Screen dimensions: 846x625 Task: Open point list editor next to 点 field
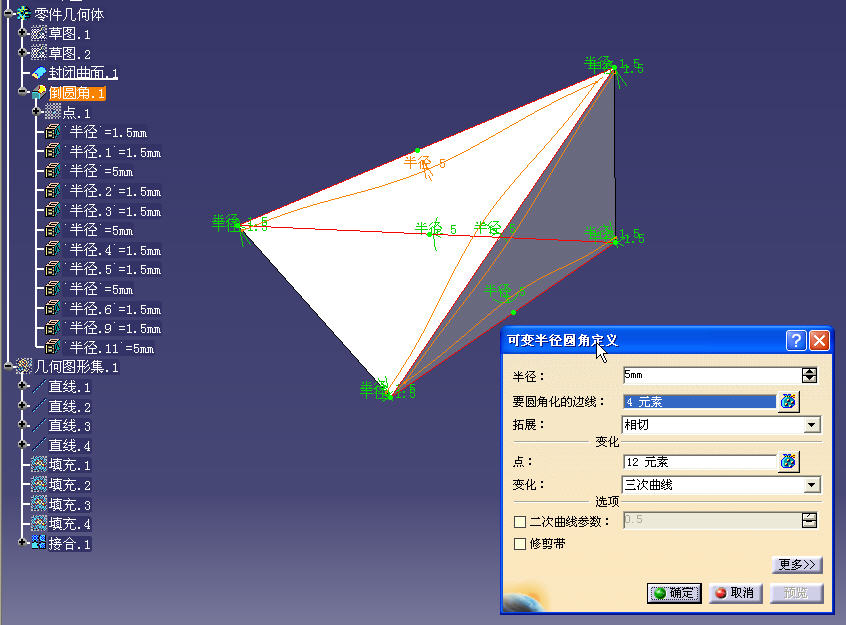tap(788, 461)
